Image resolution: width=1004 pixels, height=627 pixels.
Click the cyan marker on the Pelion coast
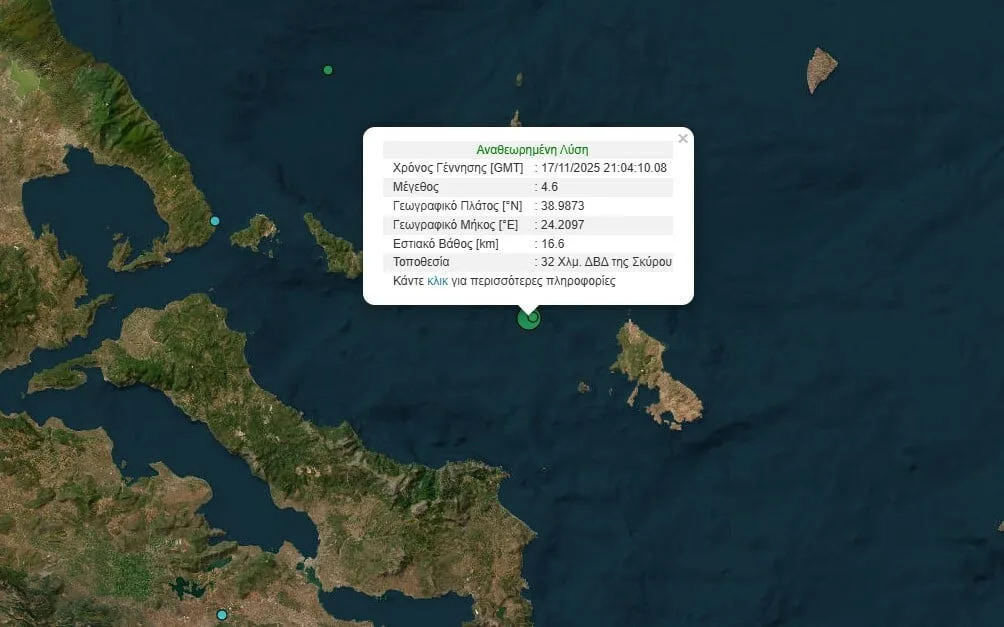point(215,221)
